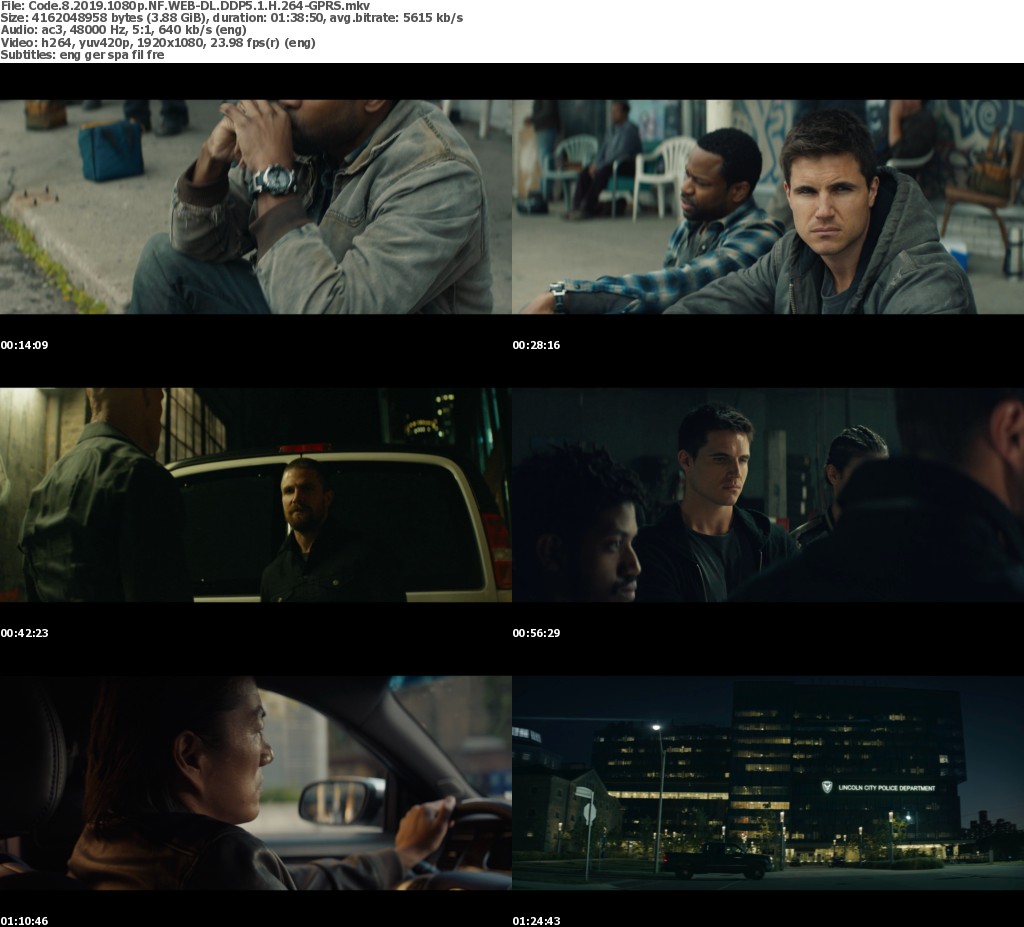1024x927 pixels.
Task: Click the 01:10:46 timestamp
Action: [25, 920]
